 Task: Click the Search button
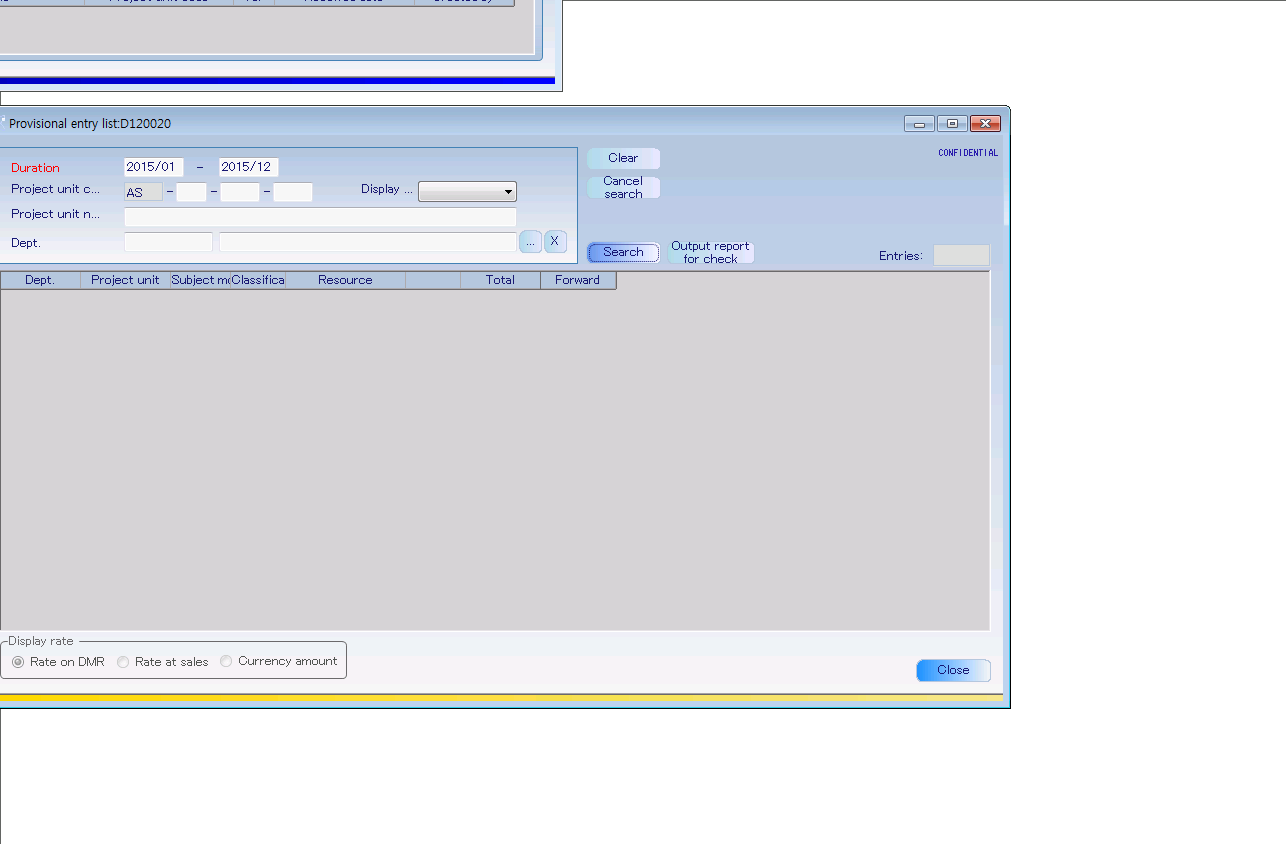click(x=623, y=252)
